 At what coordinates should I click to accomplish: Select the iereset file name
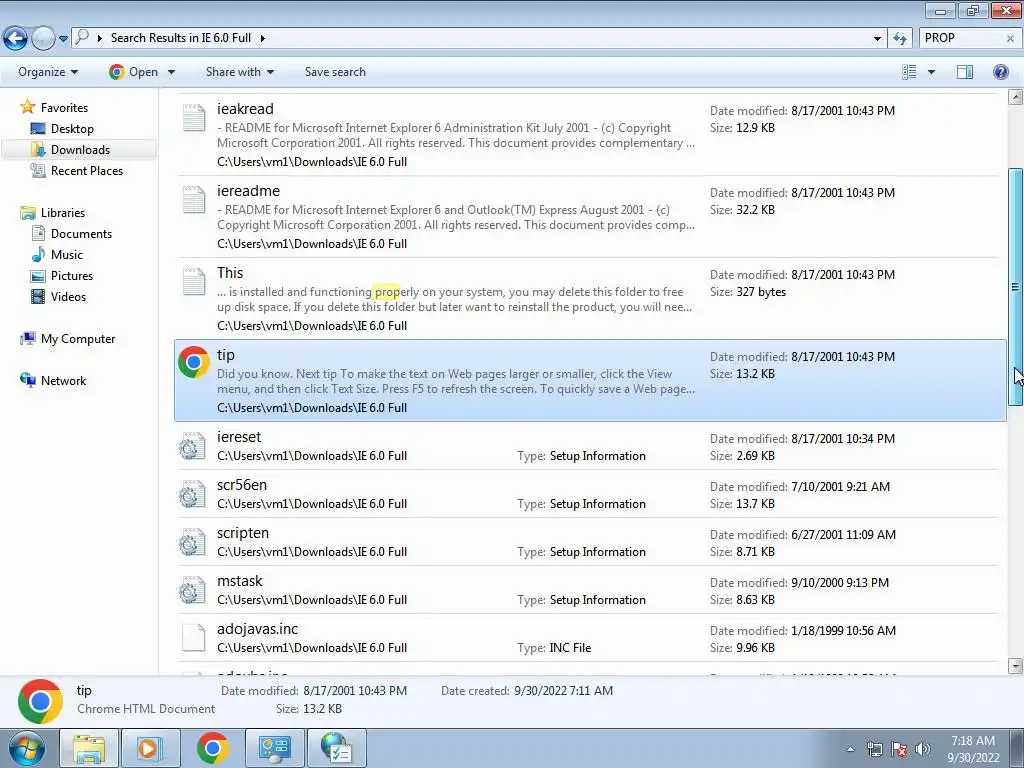click(x=238, y=436)
